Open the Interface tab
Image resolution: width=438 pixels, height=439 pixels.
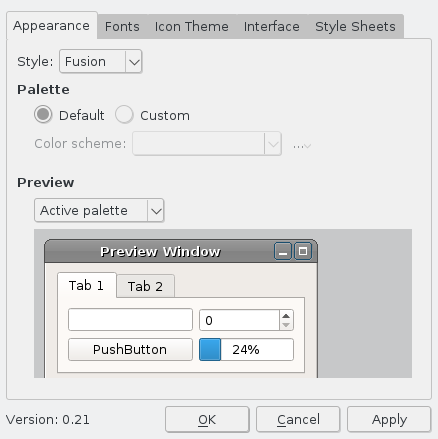click(271, 26)
